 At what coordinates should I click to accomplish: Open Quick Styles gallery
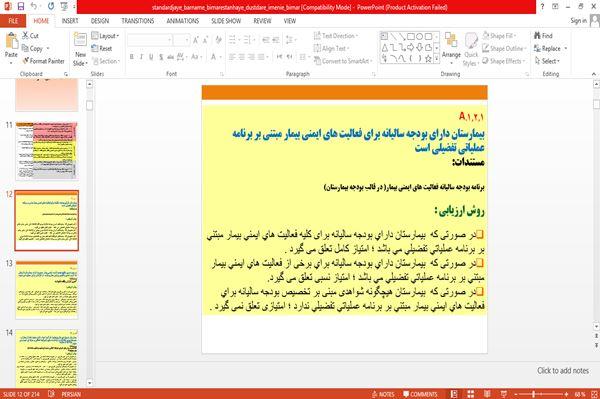(x=471, y=50)
